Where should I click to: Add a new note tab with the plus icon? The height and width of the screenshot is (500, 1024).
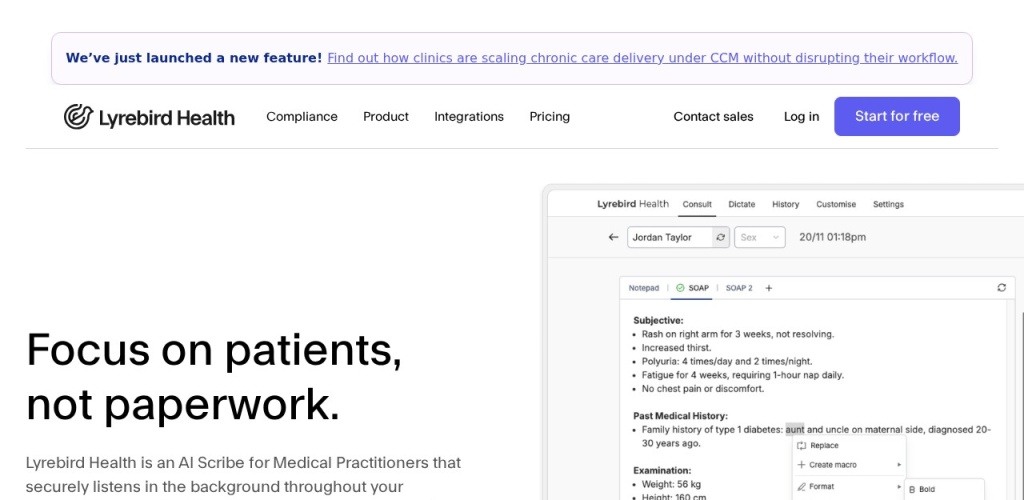(769, 288)
